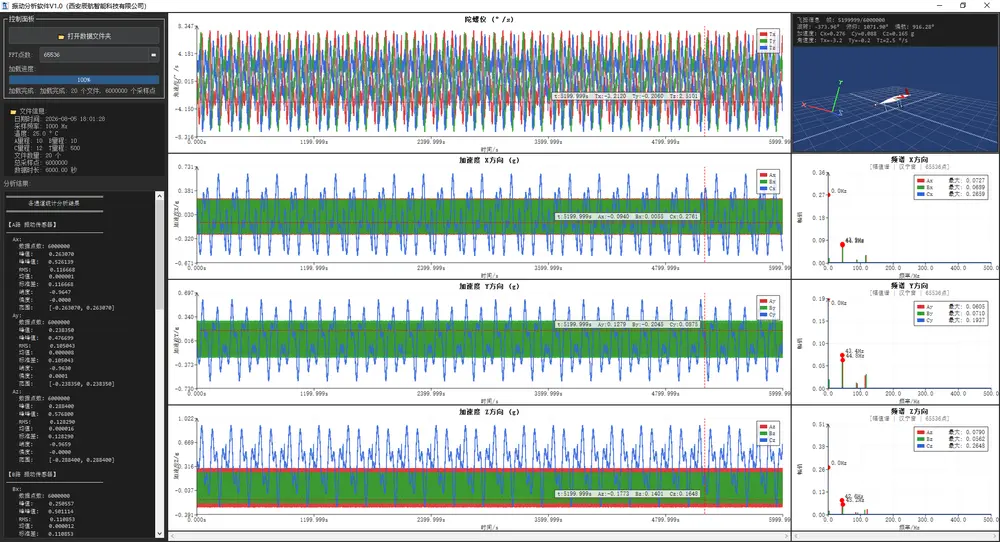
Task: Click the Cy legend entry in Y acceleration plot
Action: pyautogui.click(x=768, y=315)
